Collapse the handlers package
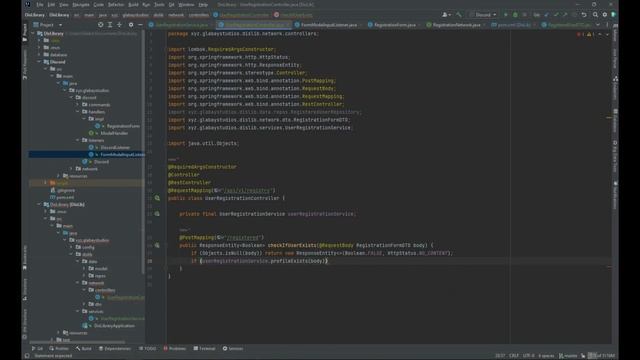The image size is (640, 360). [78, 112]
